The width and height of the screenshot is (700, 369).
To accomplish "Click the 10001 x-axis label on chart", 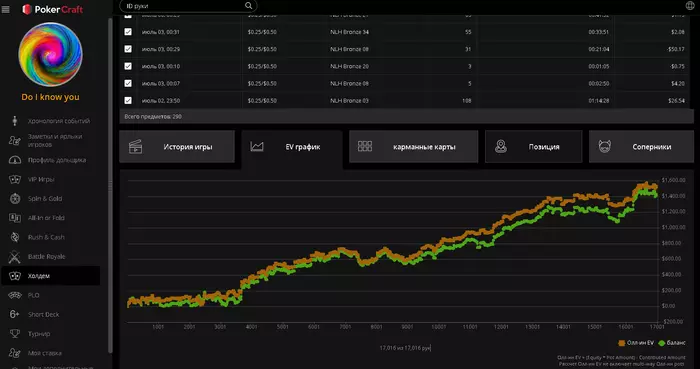I will pyautogui.click(x=439, y=327).
